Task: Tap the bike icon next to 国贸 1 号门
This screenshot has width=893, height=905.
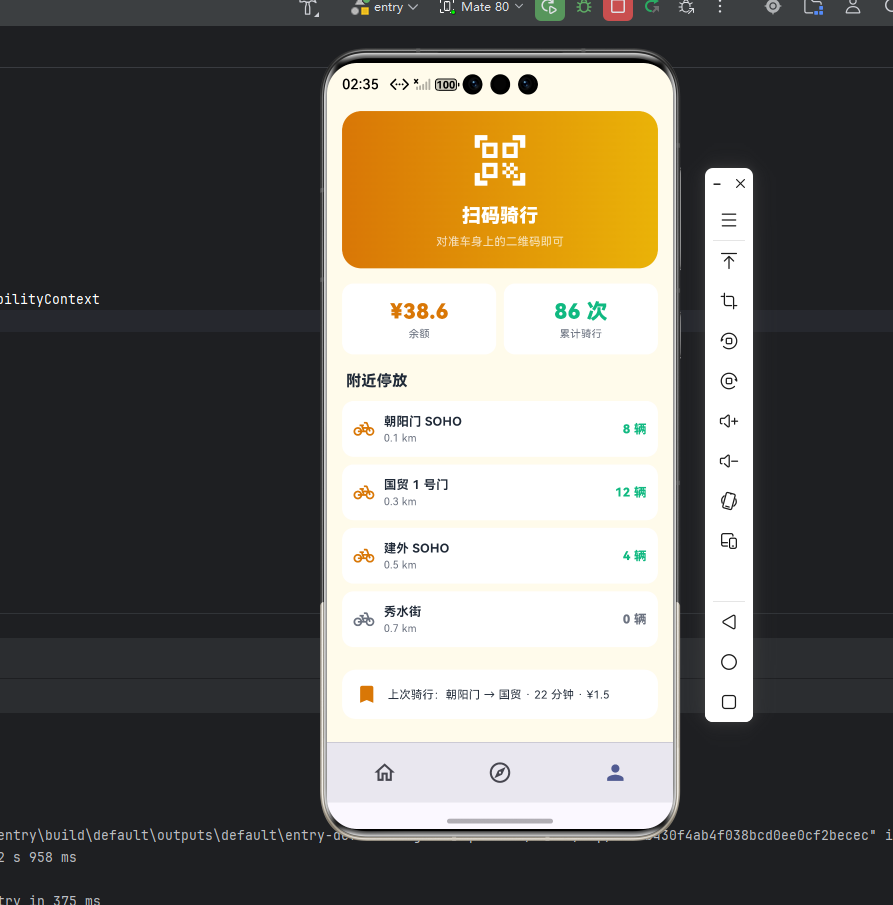Action: [364, 493]
